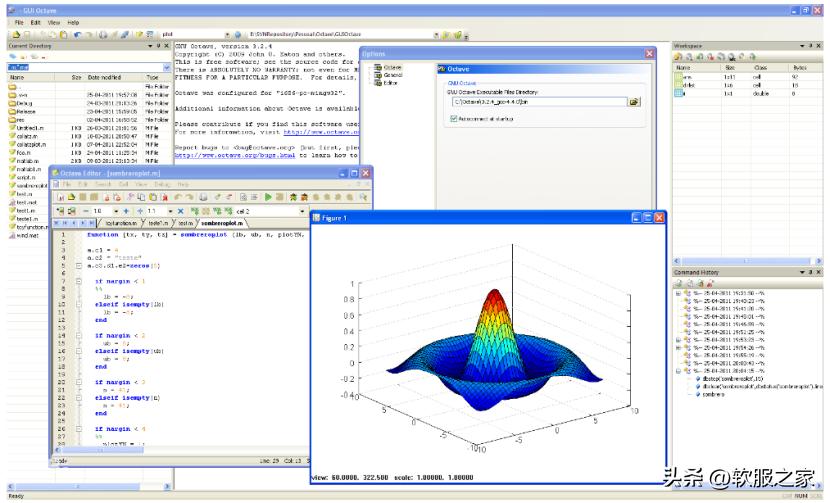This screenshot has width=830, height=503.
Task: Select the 'sombrero' entry in Command History
Action: click(713, 394)
